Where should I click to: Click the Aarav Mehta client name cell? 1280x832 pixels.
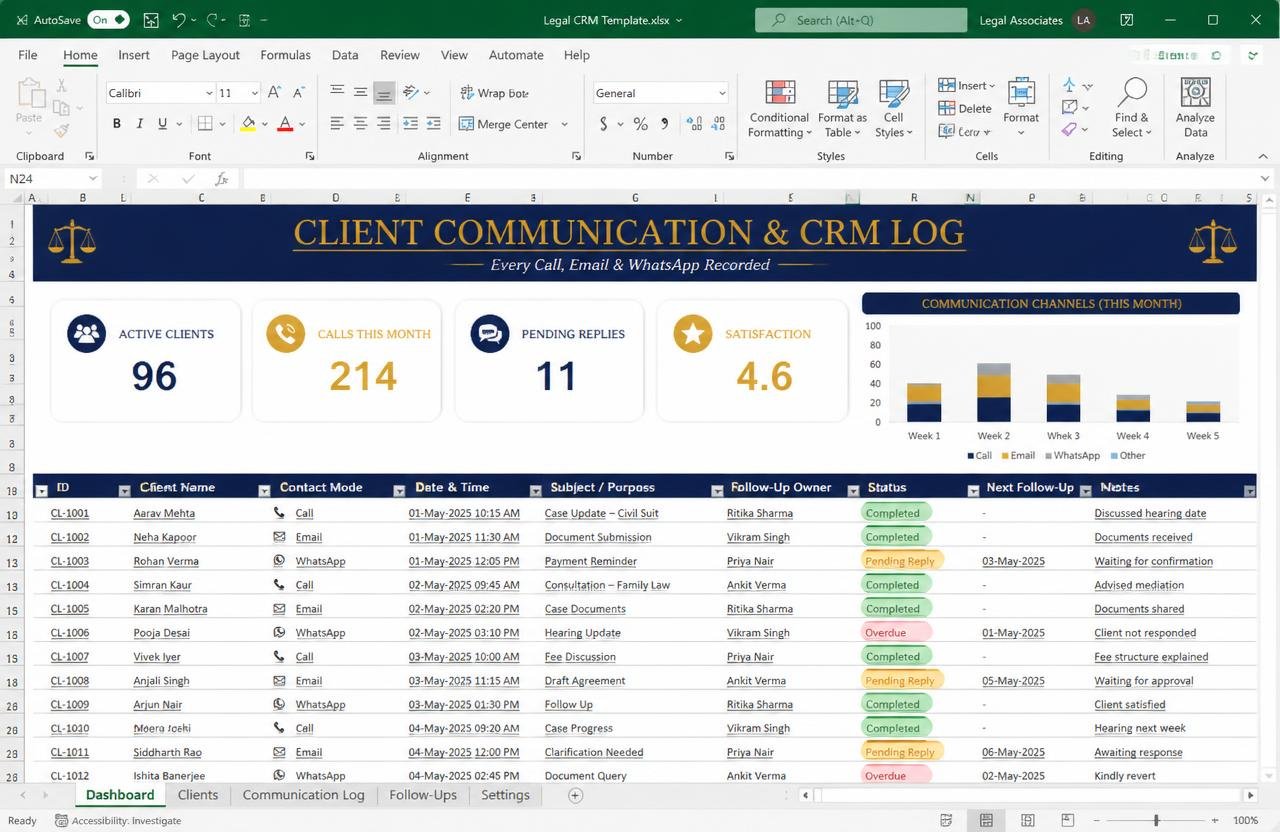(x=164, y=513)
